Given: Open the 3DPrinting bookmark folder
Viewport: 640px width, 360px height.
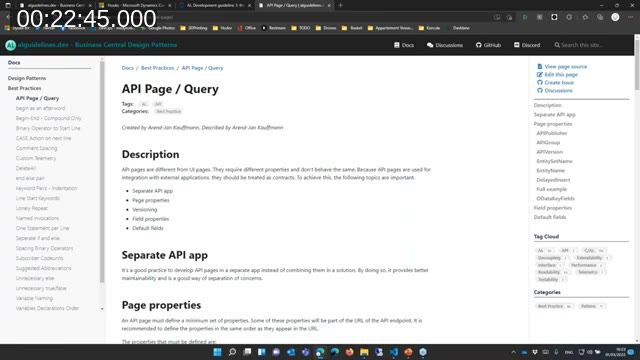Looking at the screenshot, I should [x=194, y=28].
